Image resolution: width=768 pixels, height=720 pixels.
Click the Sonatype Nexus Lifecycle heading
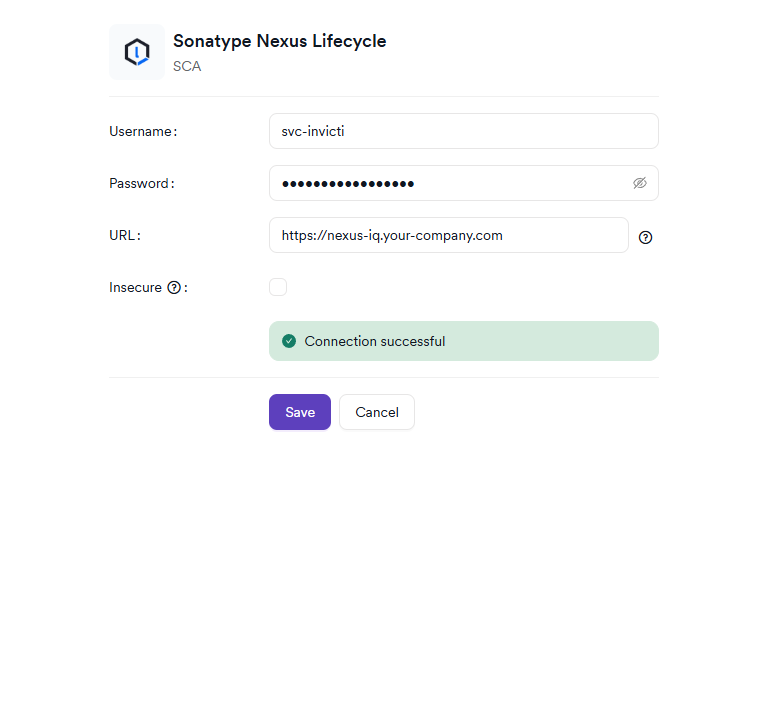[x=280, y=41]
